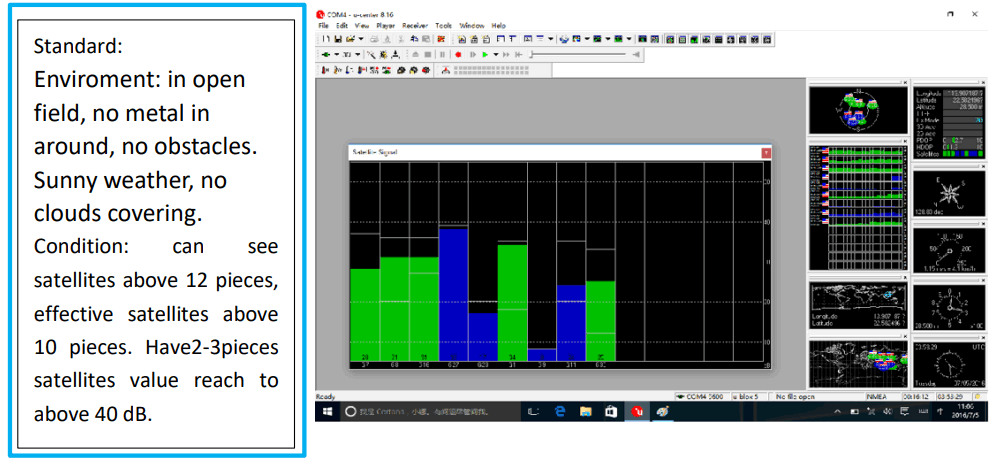Click the Open folder icon in toolbar
994x464 pixels.
[x=350, y=39]
